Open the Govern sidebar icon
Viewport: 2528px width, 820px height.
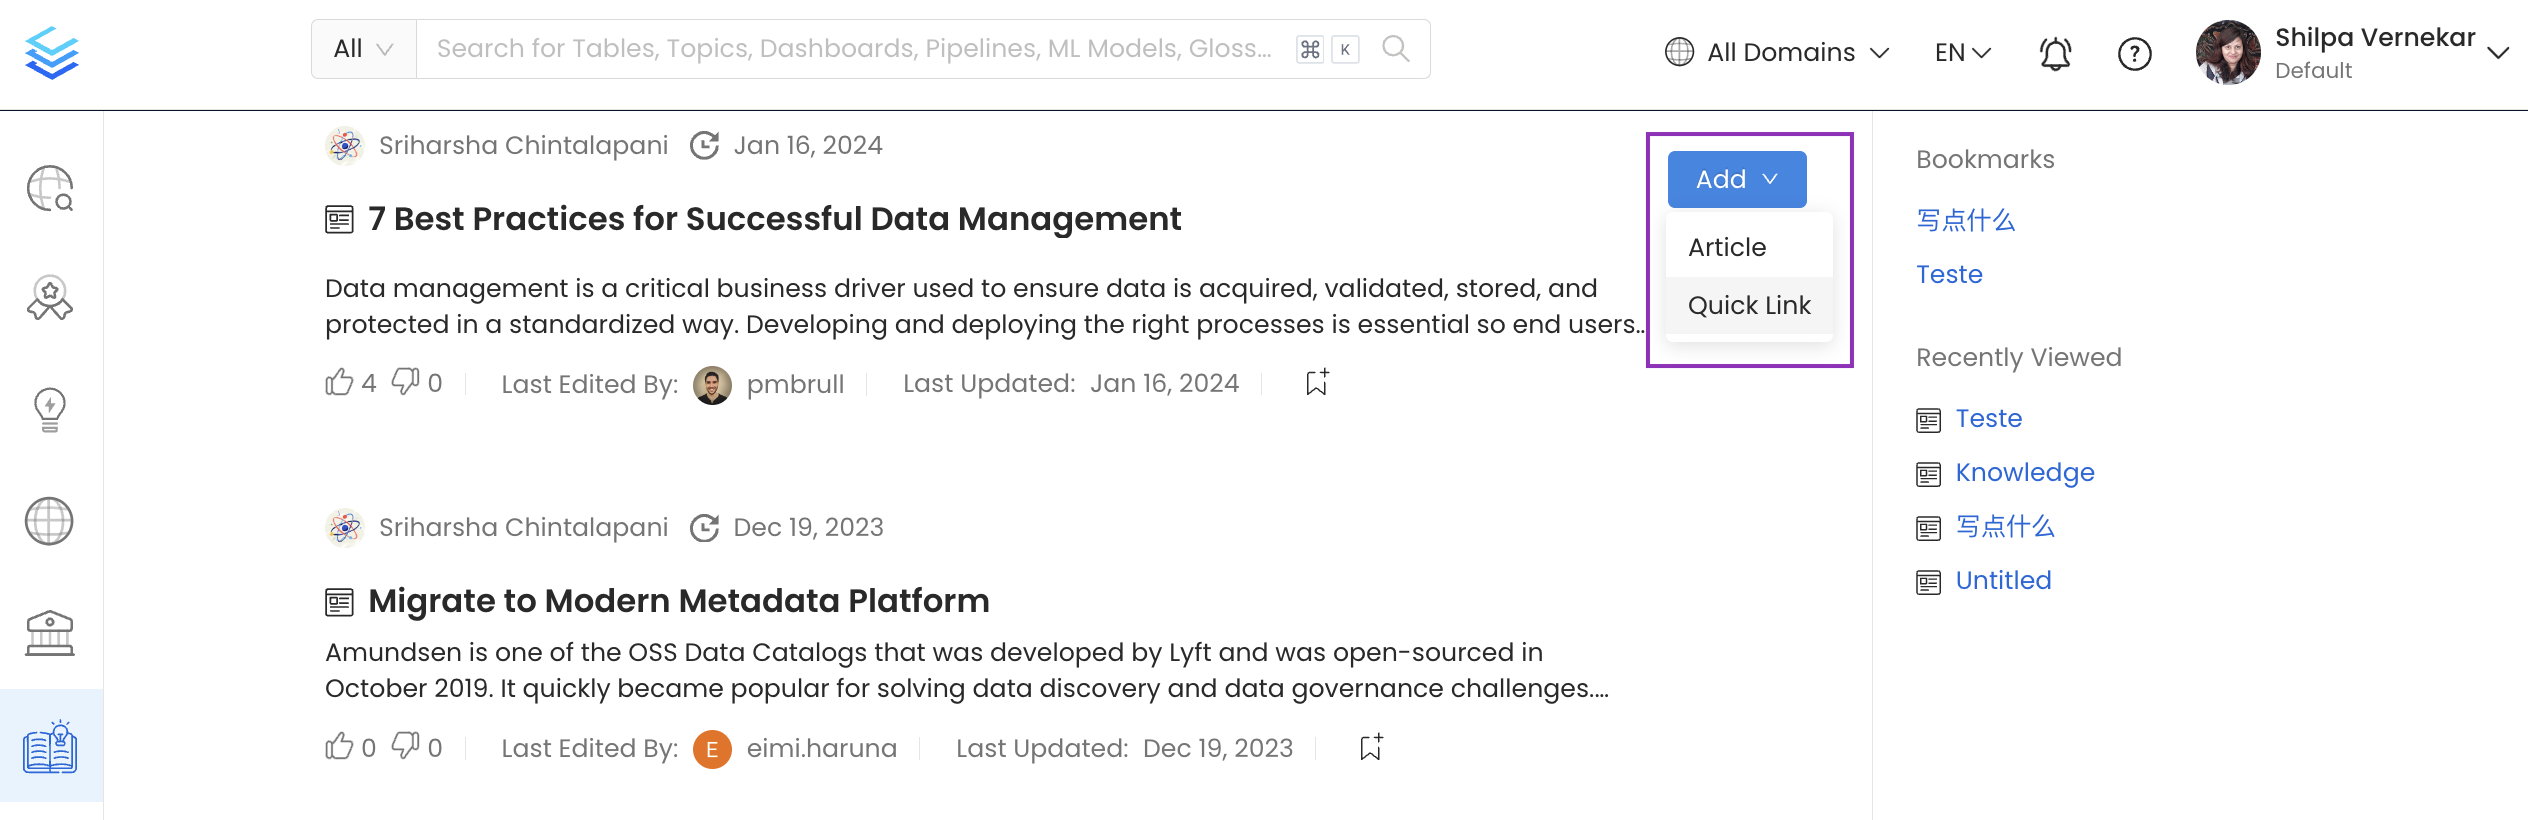pyautogui.click(x=50, y=632)
